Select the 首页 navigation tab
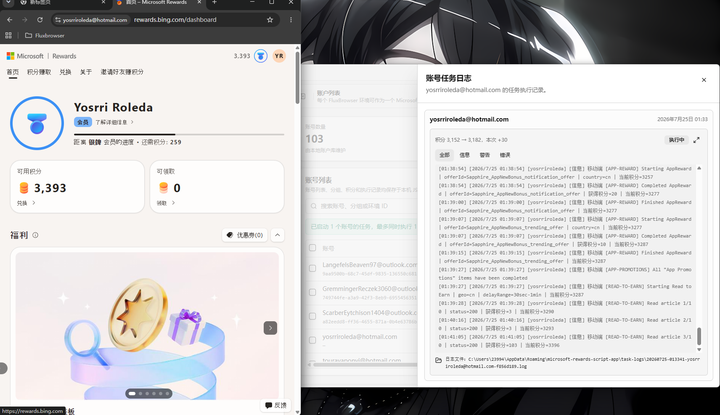Viewport: 720px width, 415px height. (13, 72)
